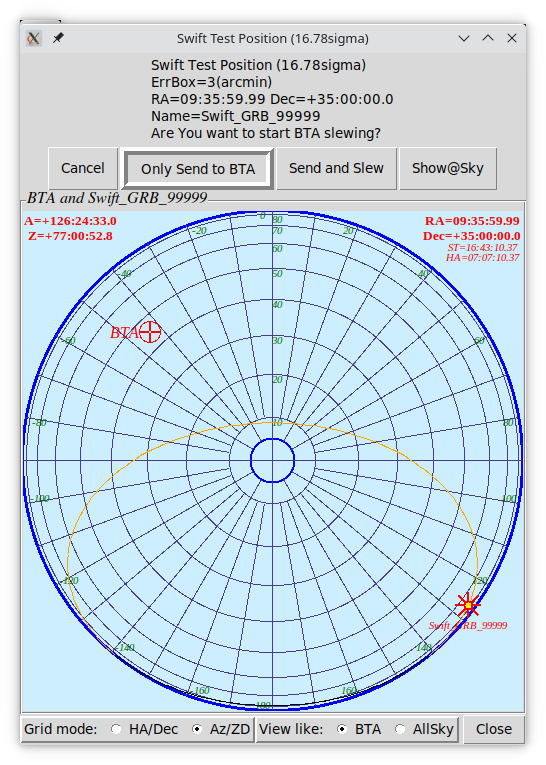Click the red RA=09:35:59.99 label on map
Image resolution: width=546 pixels, height=765 pixels.
coord(472,221)
